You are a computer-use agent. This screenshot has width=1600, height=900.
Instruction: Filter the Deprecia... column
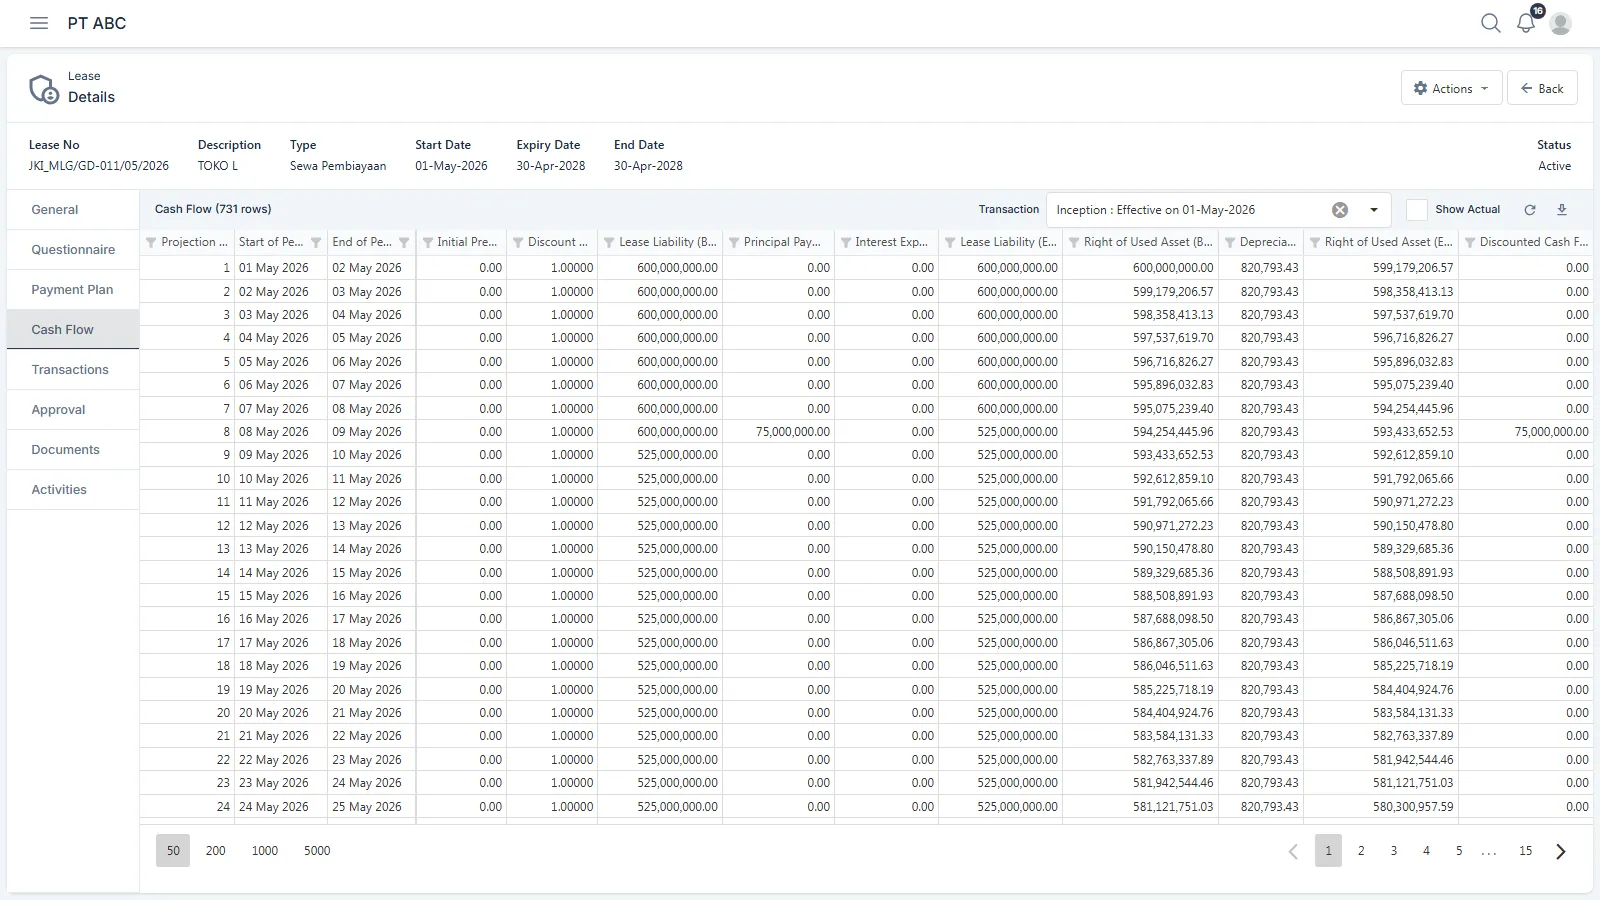click(x=1230, y=242)
